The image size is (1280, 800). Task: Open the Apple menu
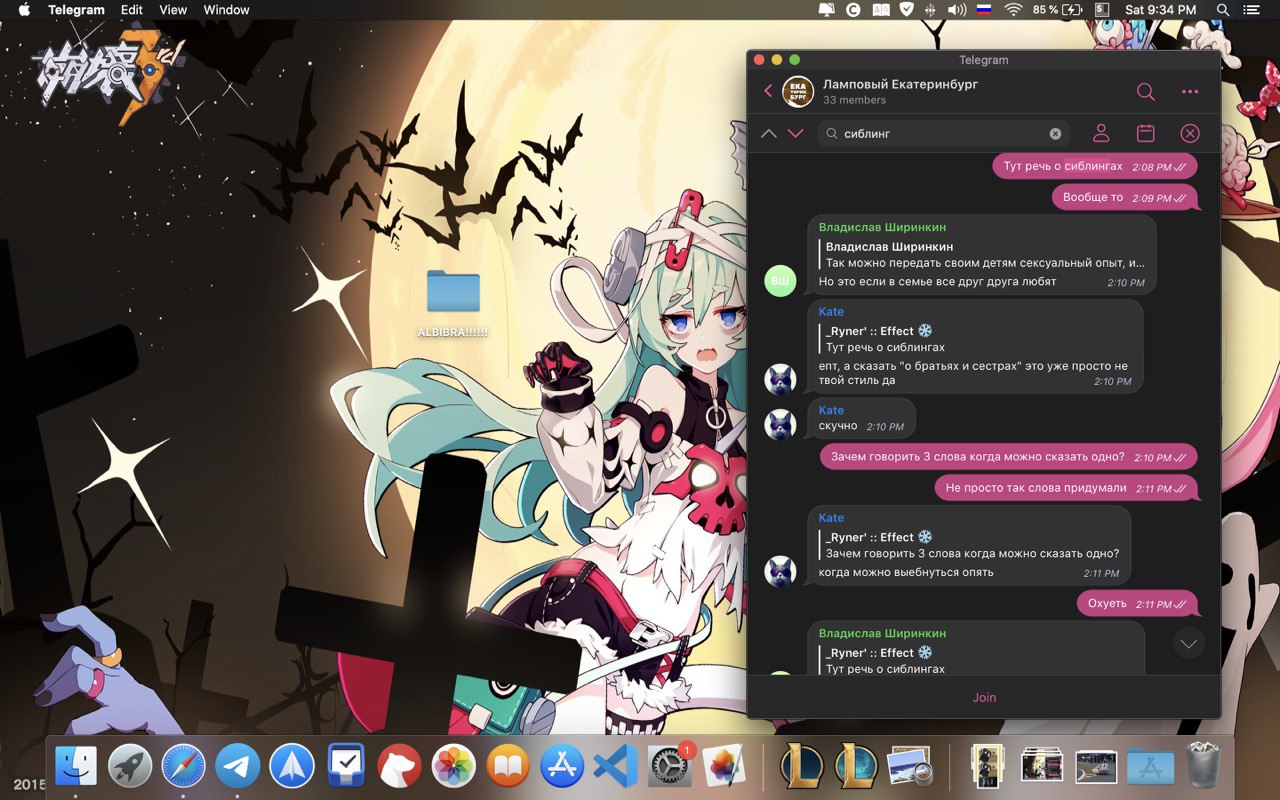[x=24, y=10]
